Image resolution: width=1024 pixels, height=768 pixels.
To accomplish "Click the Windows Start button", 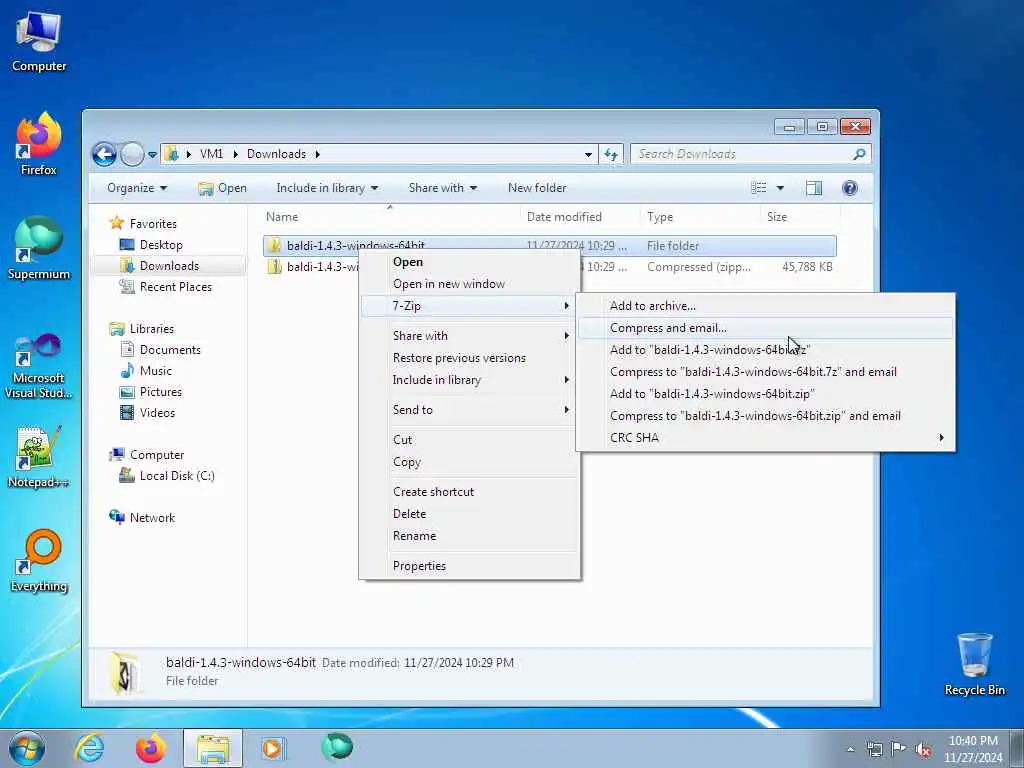I will click(x=27, y=748).
